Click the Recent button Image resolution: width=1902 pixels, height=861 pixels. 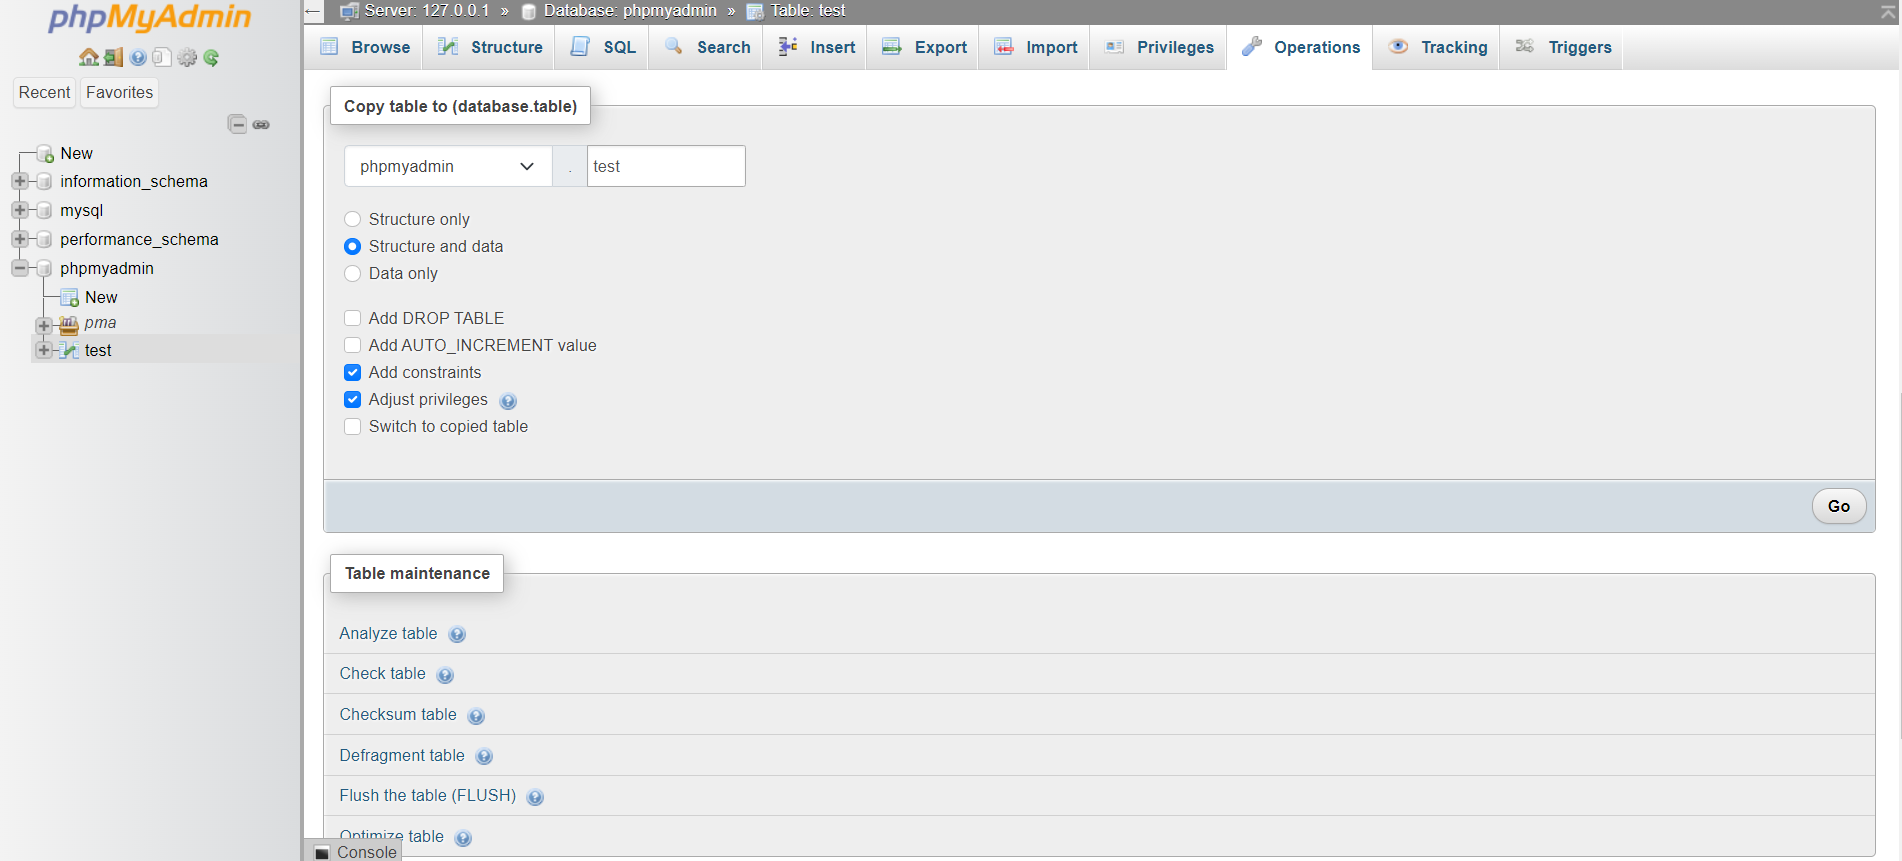44,92
